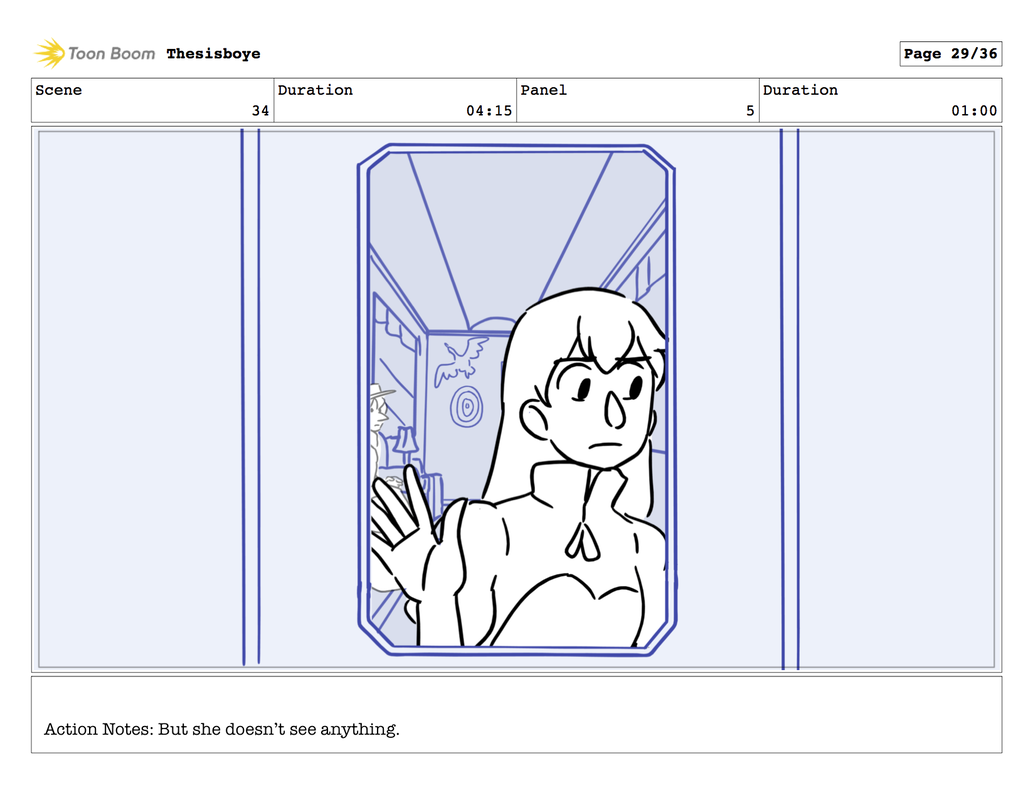Click the Panel label
1033x800 pixels.
tap(544, 90)
